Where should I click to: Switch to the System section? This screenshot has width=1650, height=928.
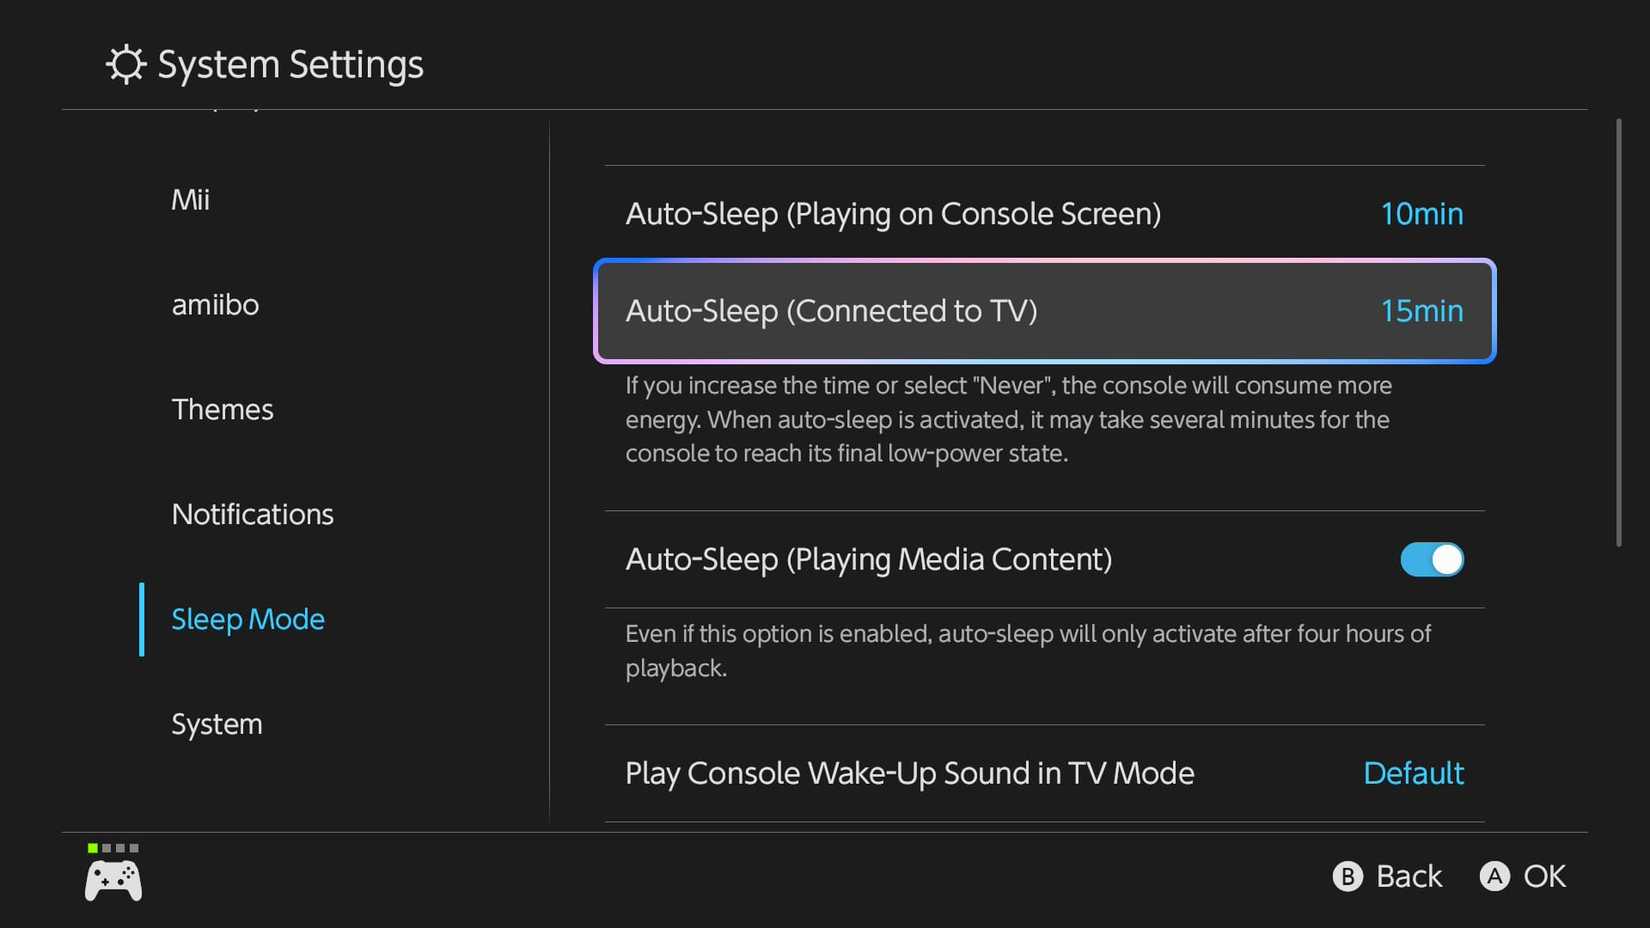(216, 723)
